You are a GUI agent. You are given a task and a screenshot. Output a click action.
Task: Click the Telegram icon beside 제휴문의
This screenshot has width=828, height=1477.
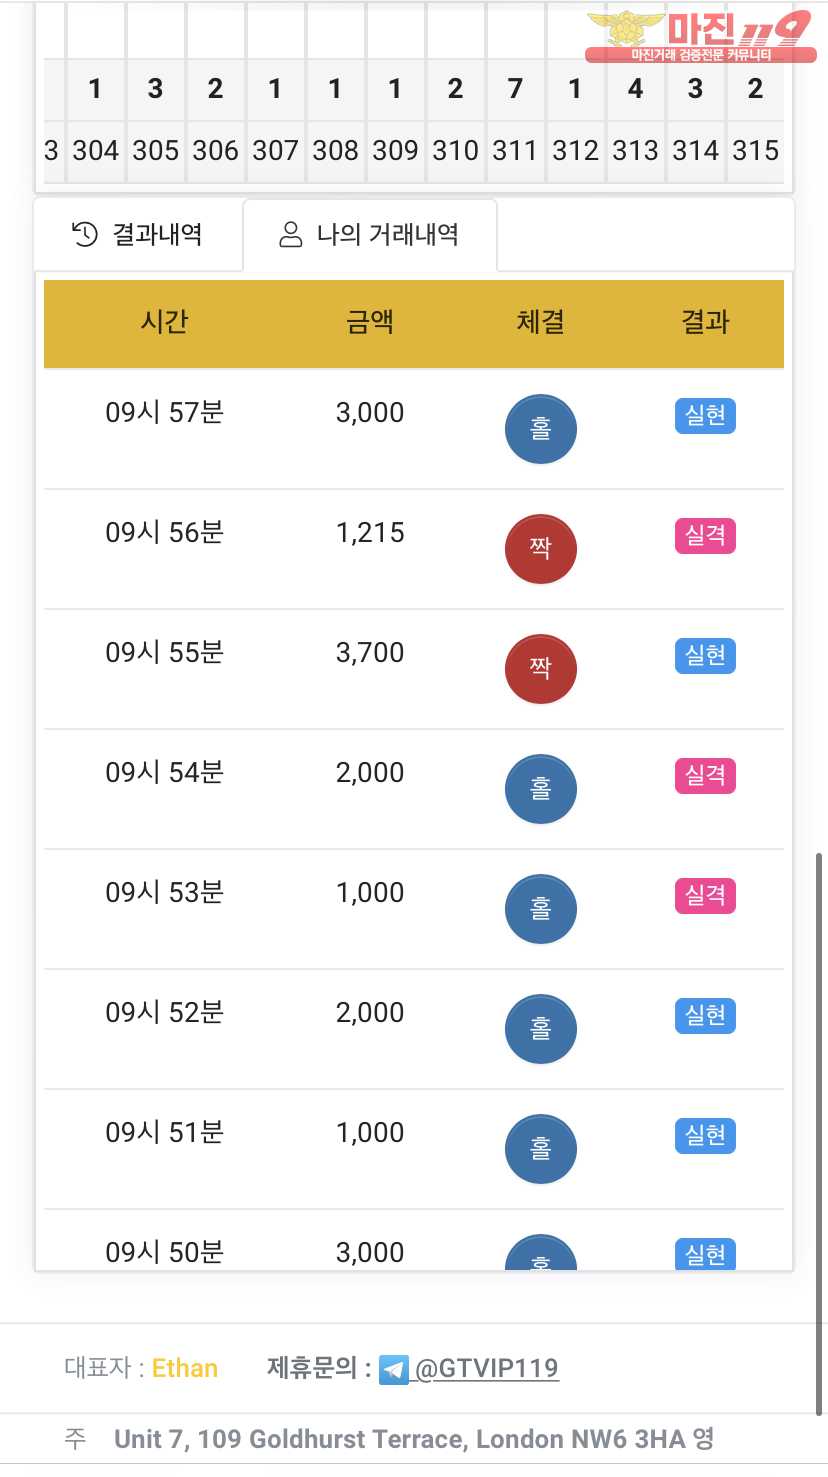click(x=394, y=1369)
